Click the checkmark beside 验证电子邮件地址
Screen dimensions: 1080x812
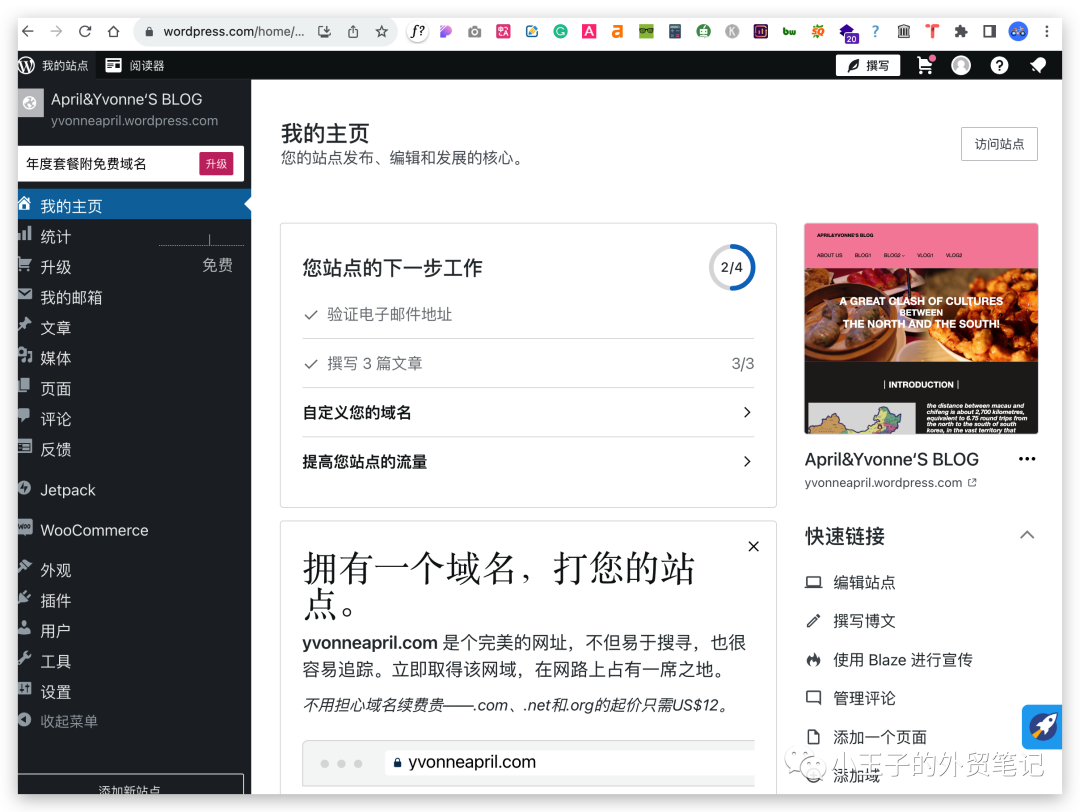(311, 314)
